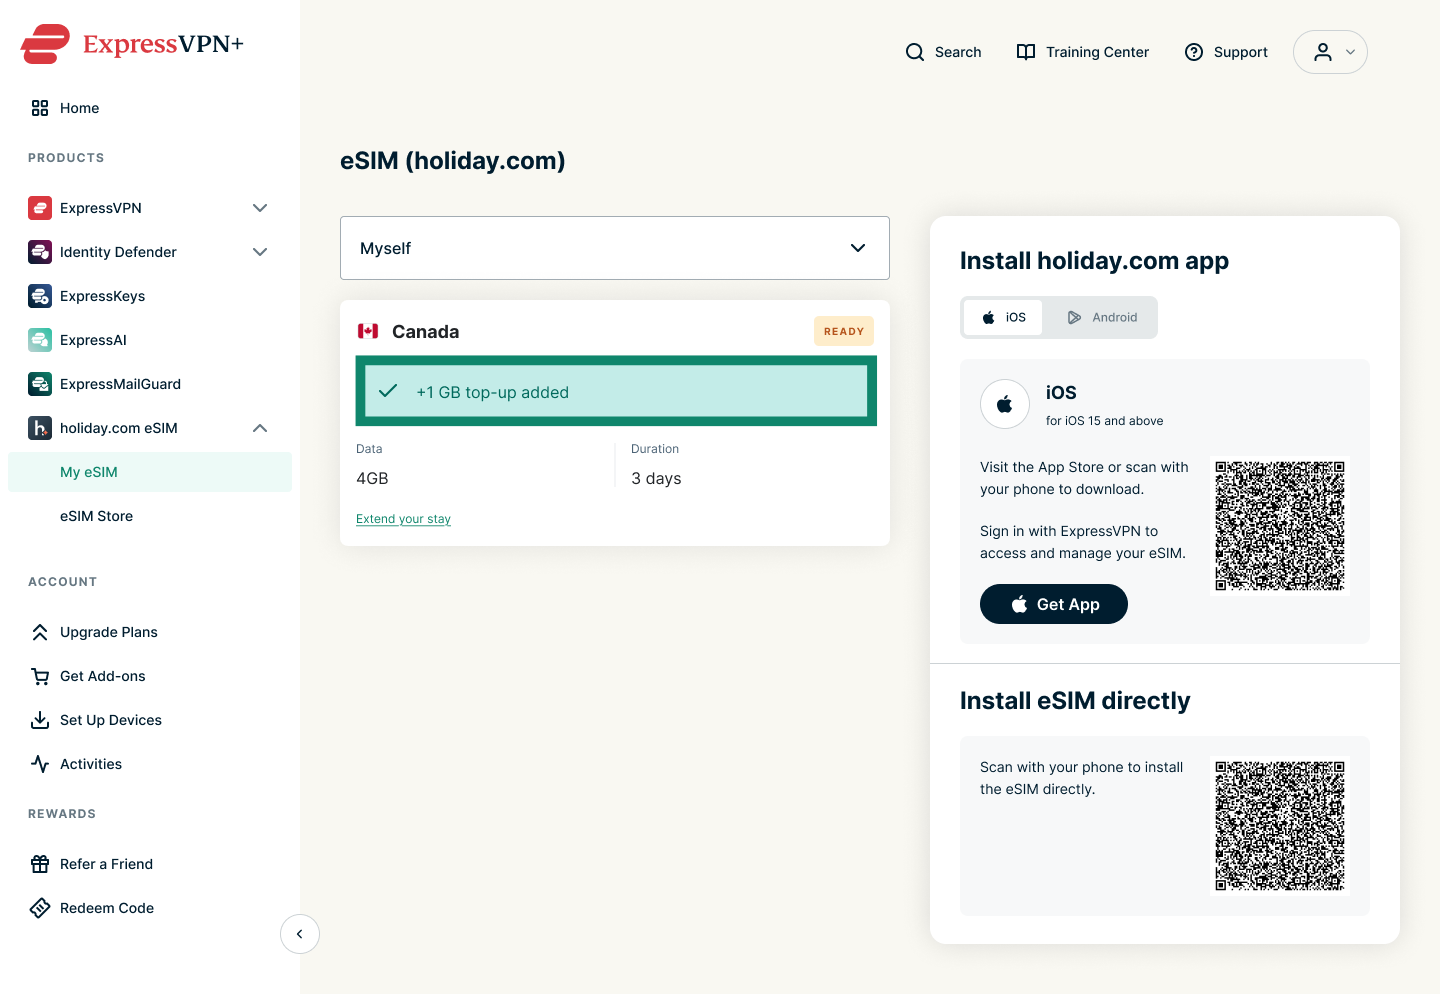Click the '+1 GB top-up added' banner text
Viewport: 1440px width, 994px height.
(x=492, y=392)
